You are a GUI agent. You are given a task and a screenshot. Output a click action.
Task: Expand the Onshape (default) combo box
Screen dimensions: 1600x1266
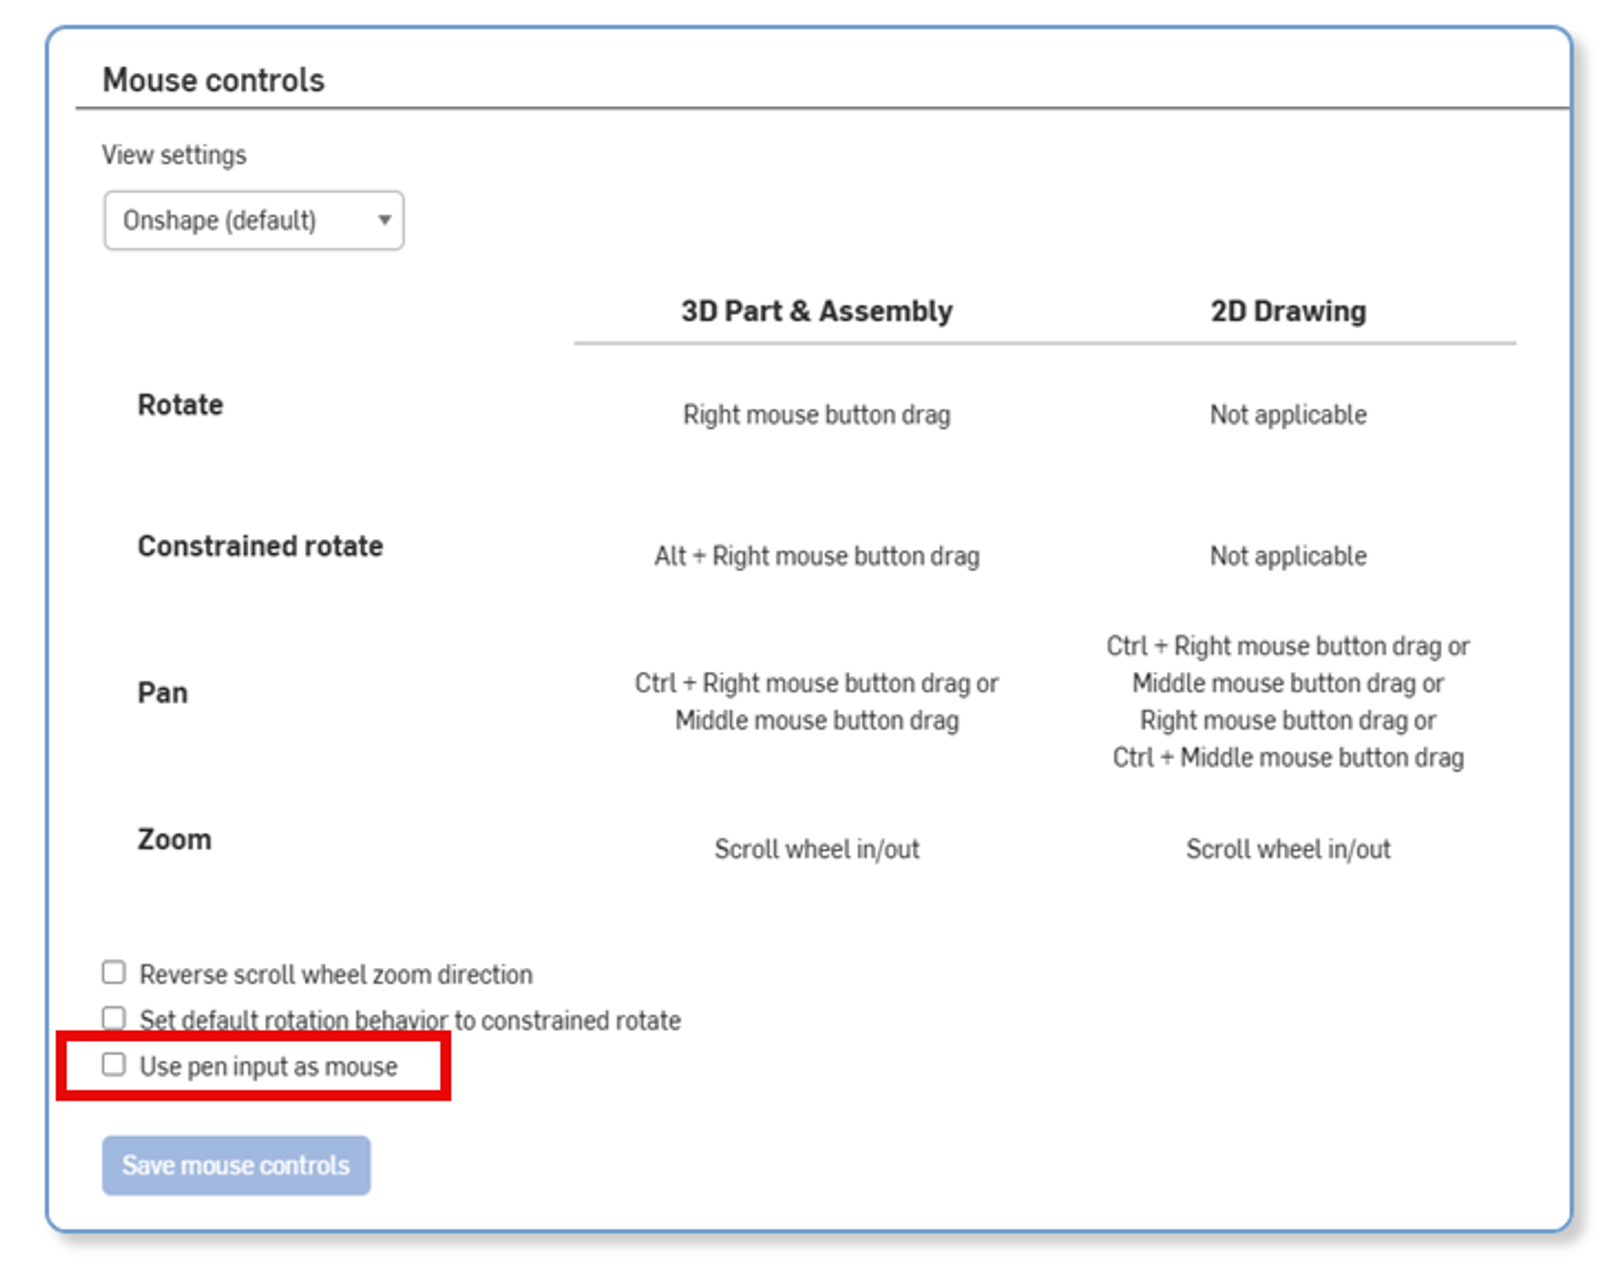coord(252,220)
